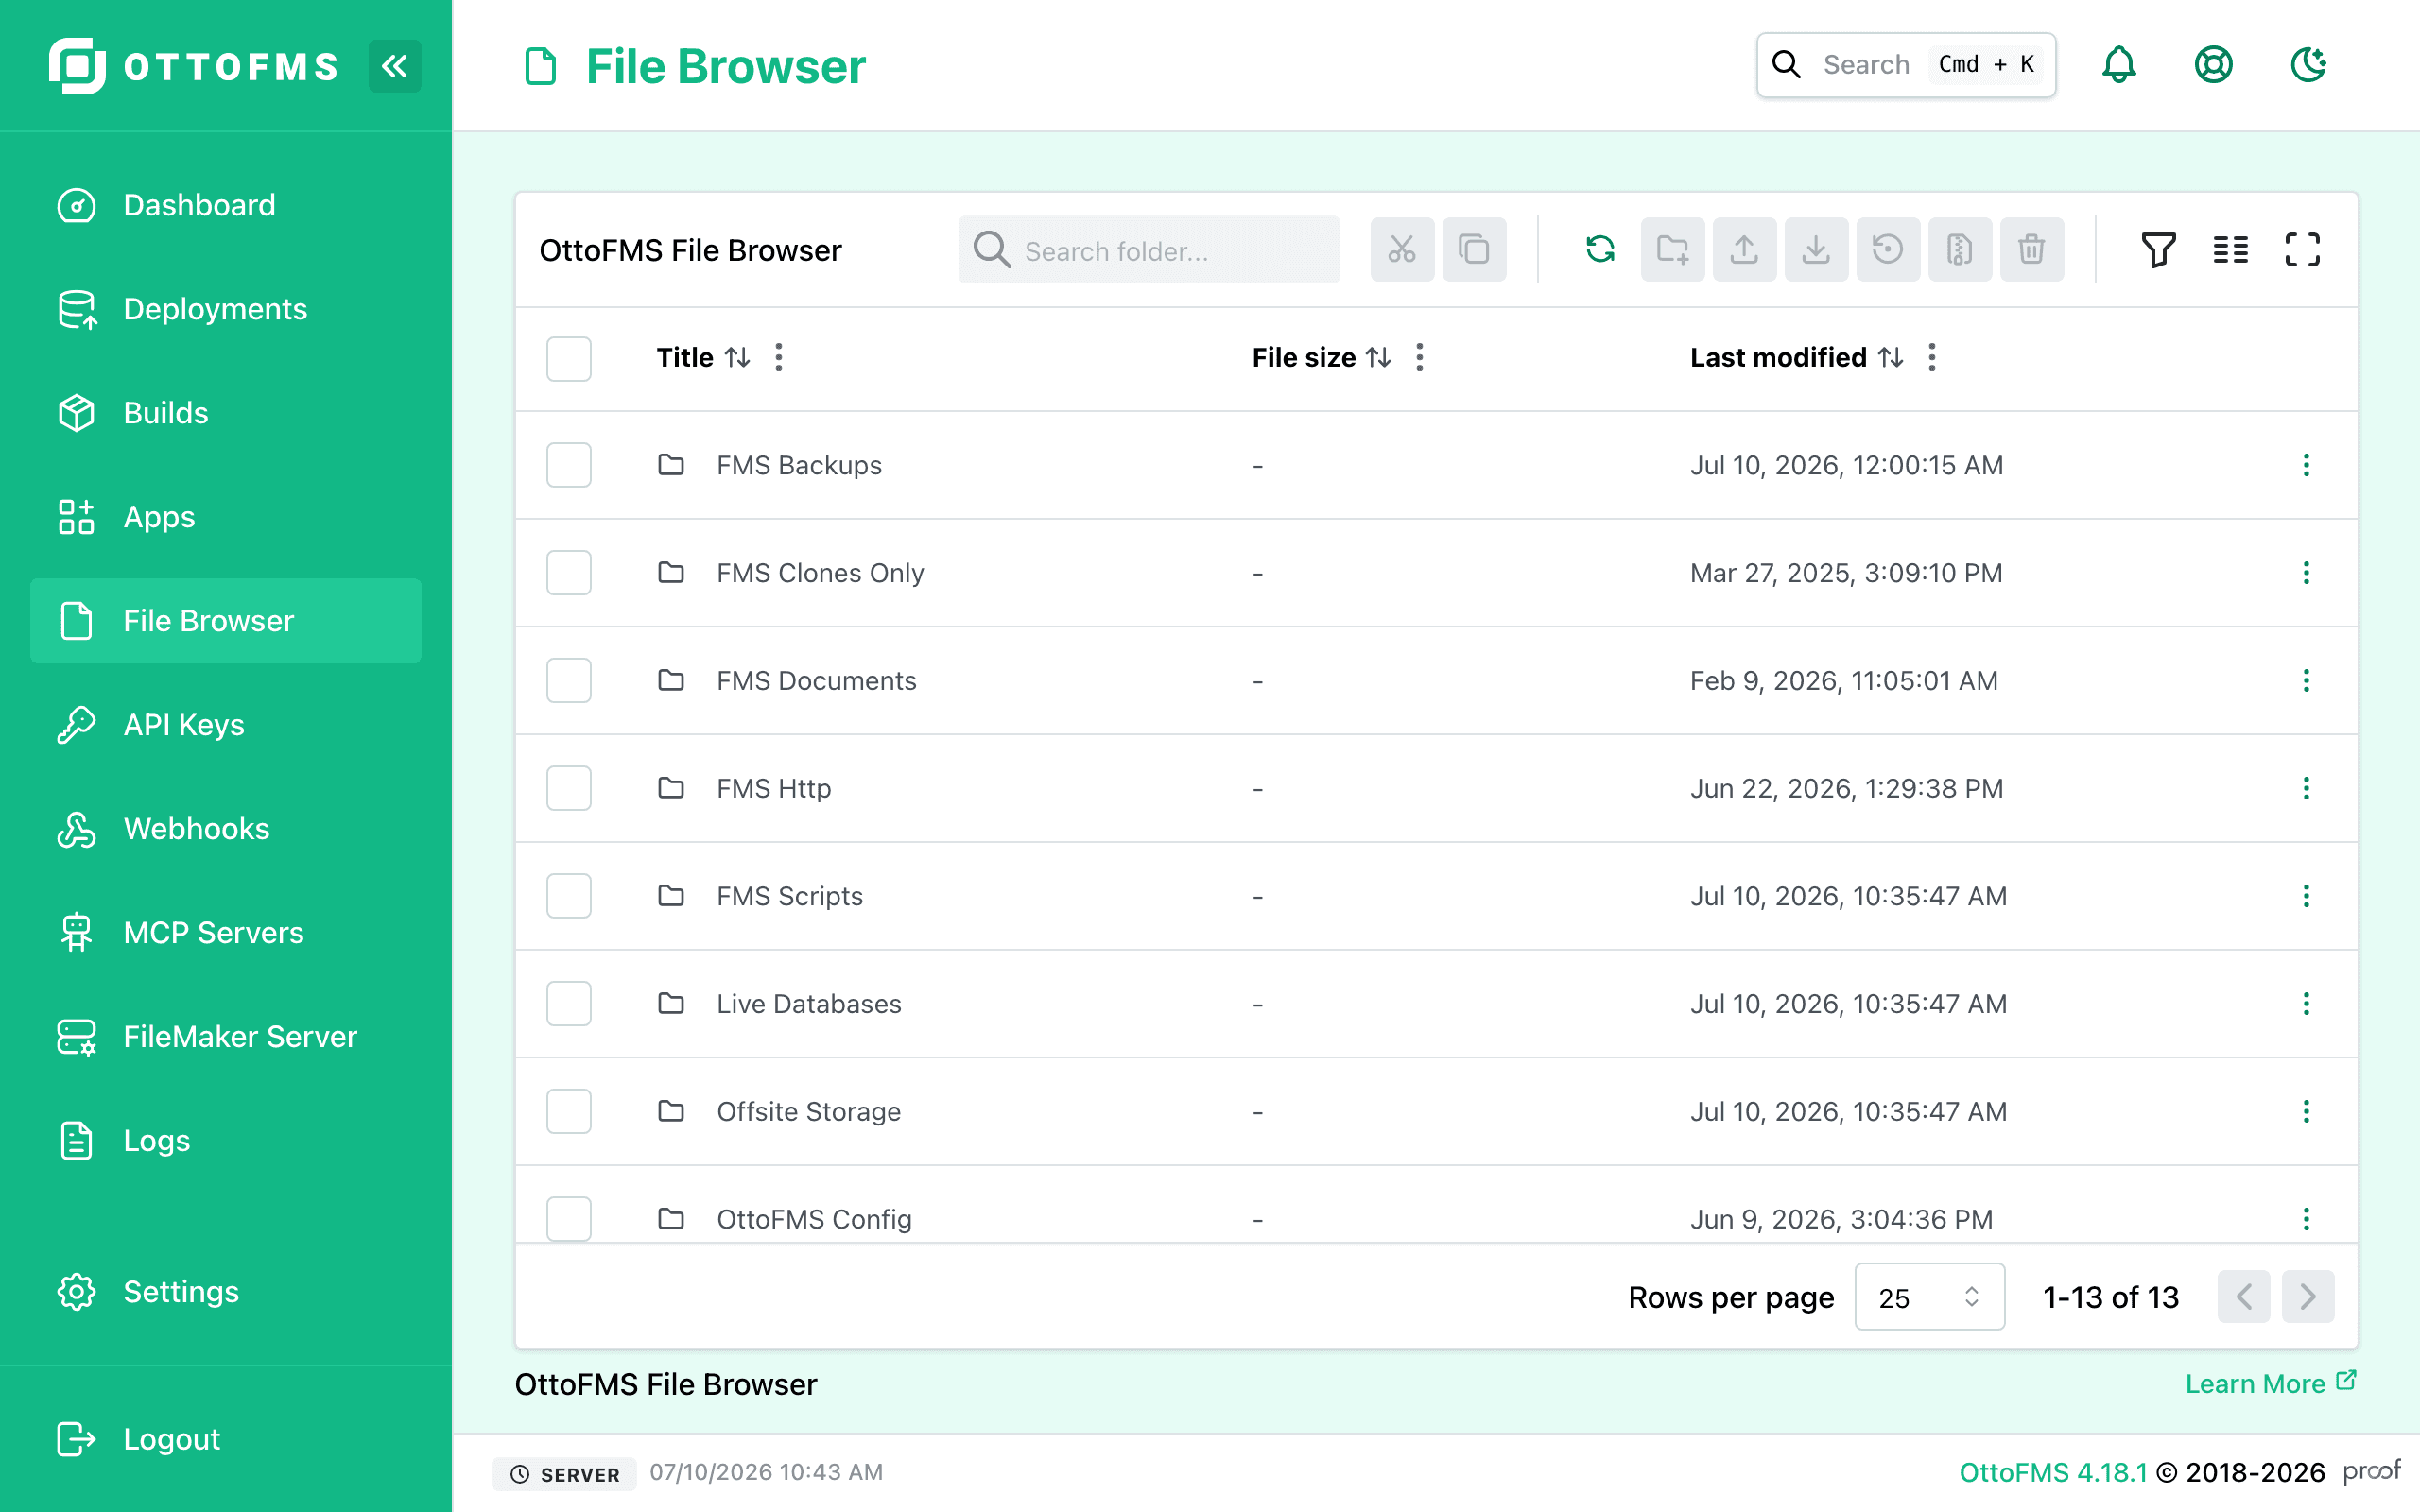This screenshot has width=2420, height=1512.
Task: Create a new folder icon
Action: (1672, 249)
